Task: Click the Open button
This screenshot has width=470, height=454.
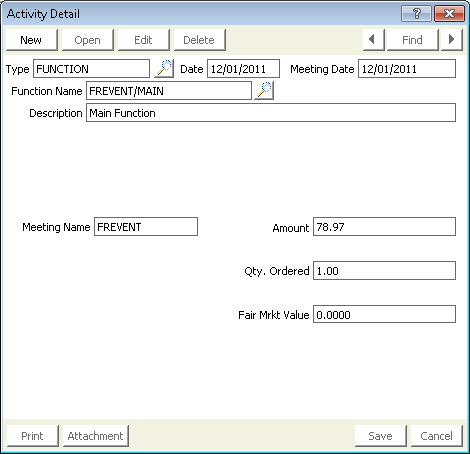Action: tap(87, 40)
